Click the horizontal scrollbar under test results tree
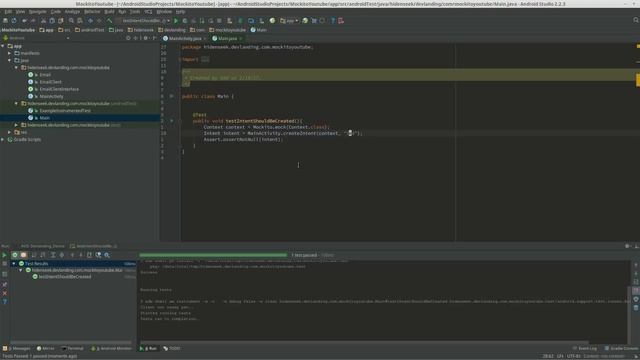The width and height of the screenshot is (640, 360). pos(71,342)
